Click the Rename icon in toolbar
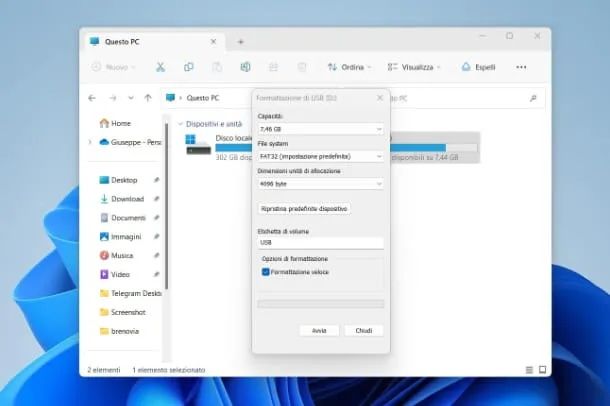Viewport: 610px width, 406px height. (x=245, y=67)
